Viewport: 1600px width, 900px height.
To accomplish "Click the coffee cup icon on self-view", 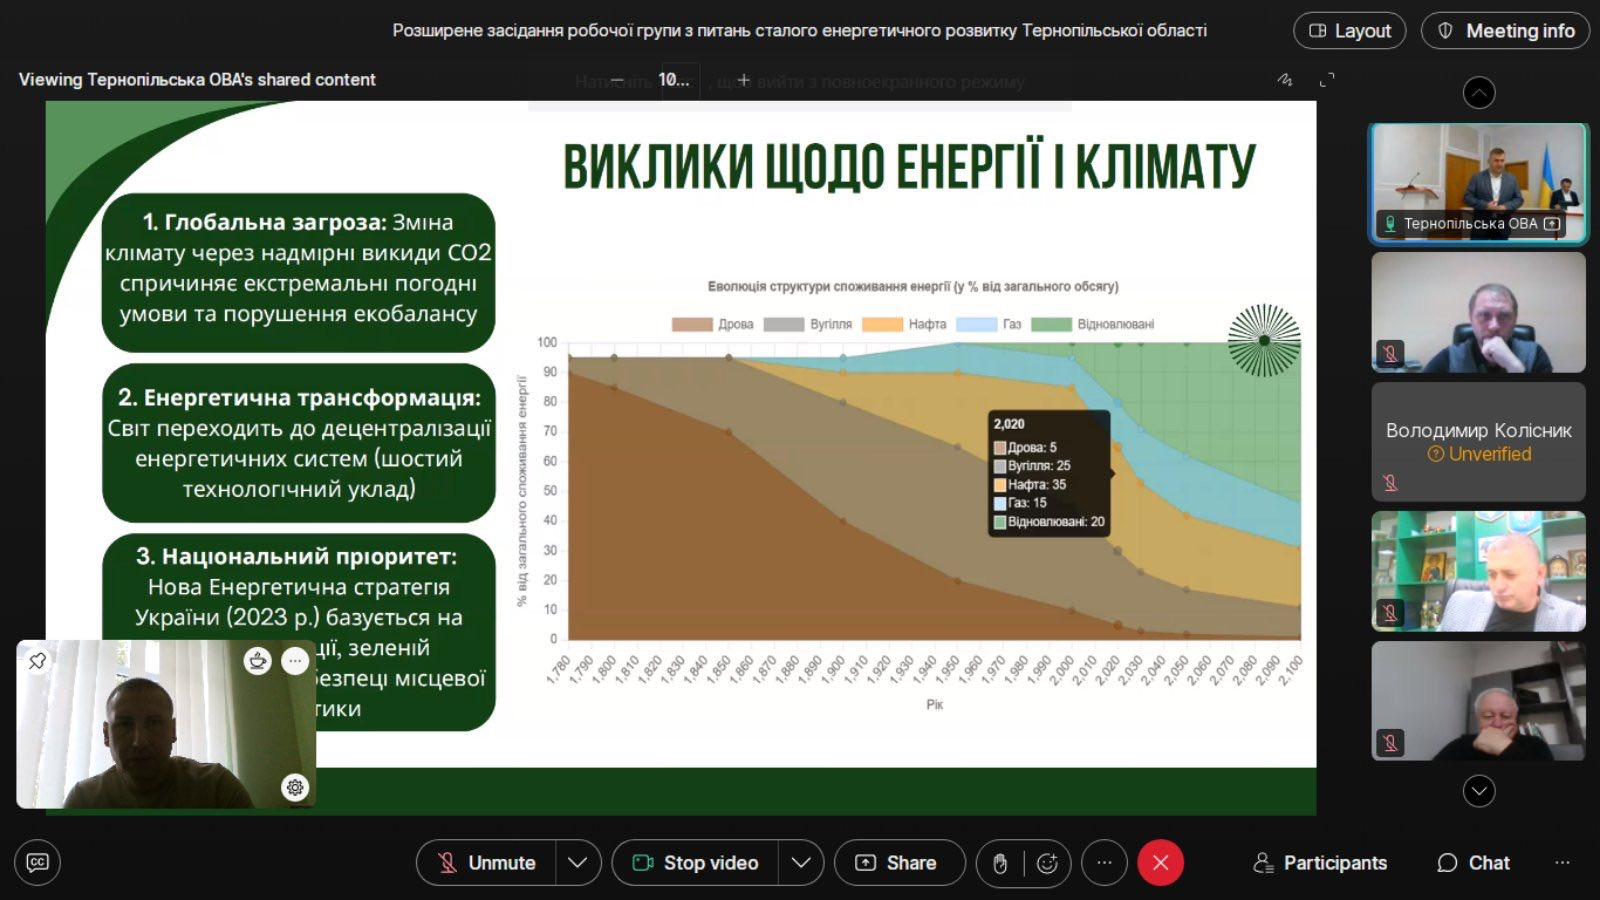I will click(x=258, y=661).
